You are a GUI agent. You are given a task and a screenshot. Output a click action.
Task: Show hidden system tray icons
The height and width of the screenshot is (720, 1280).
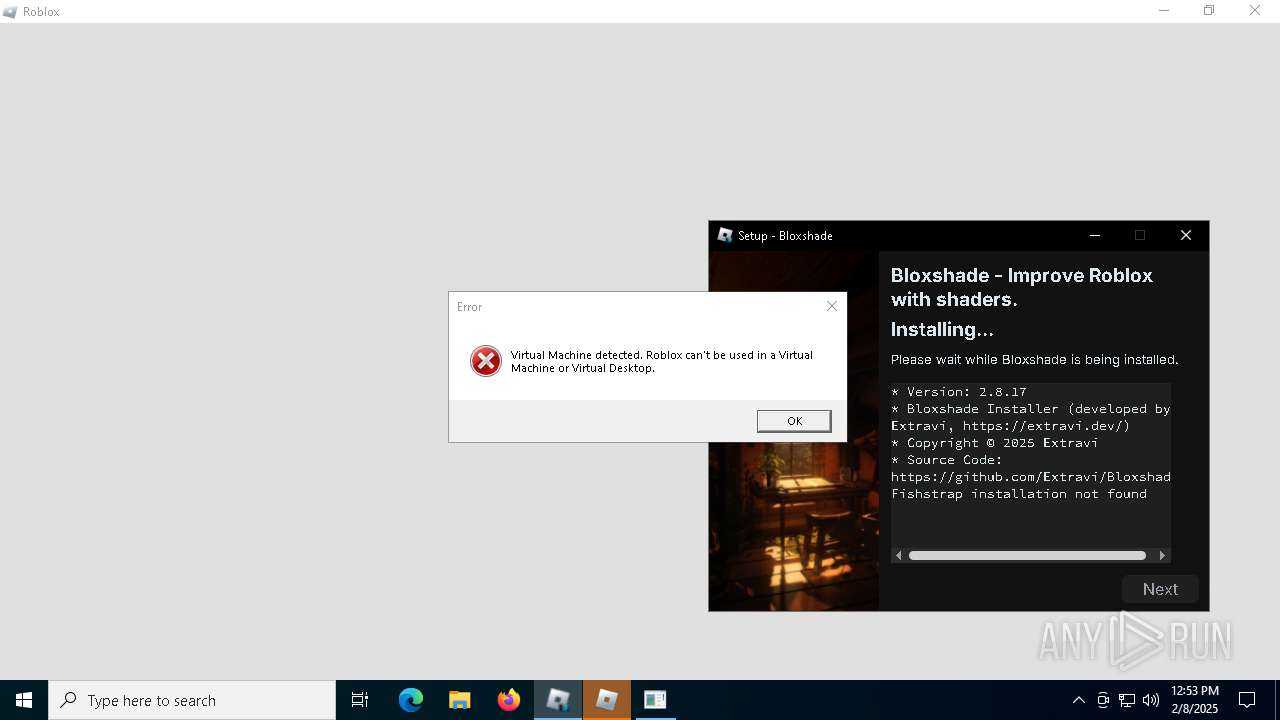(x=1078, y=700)
